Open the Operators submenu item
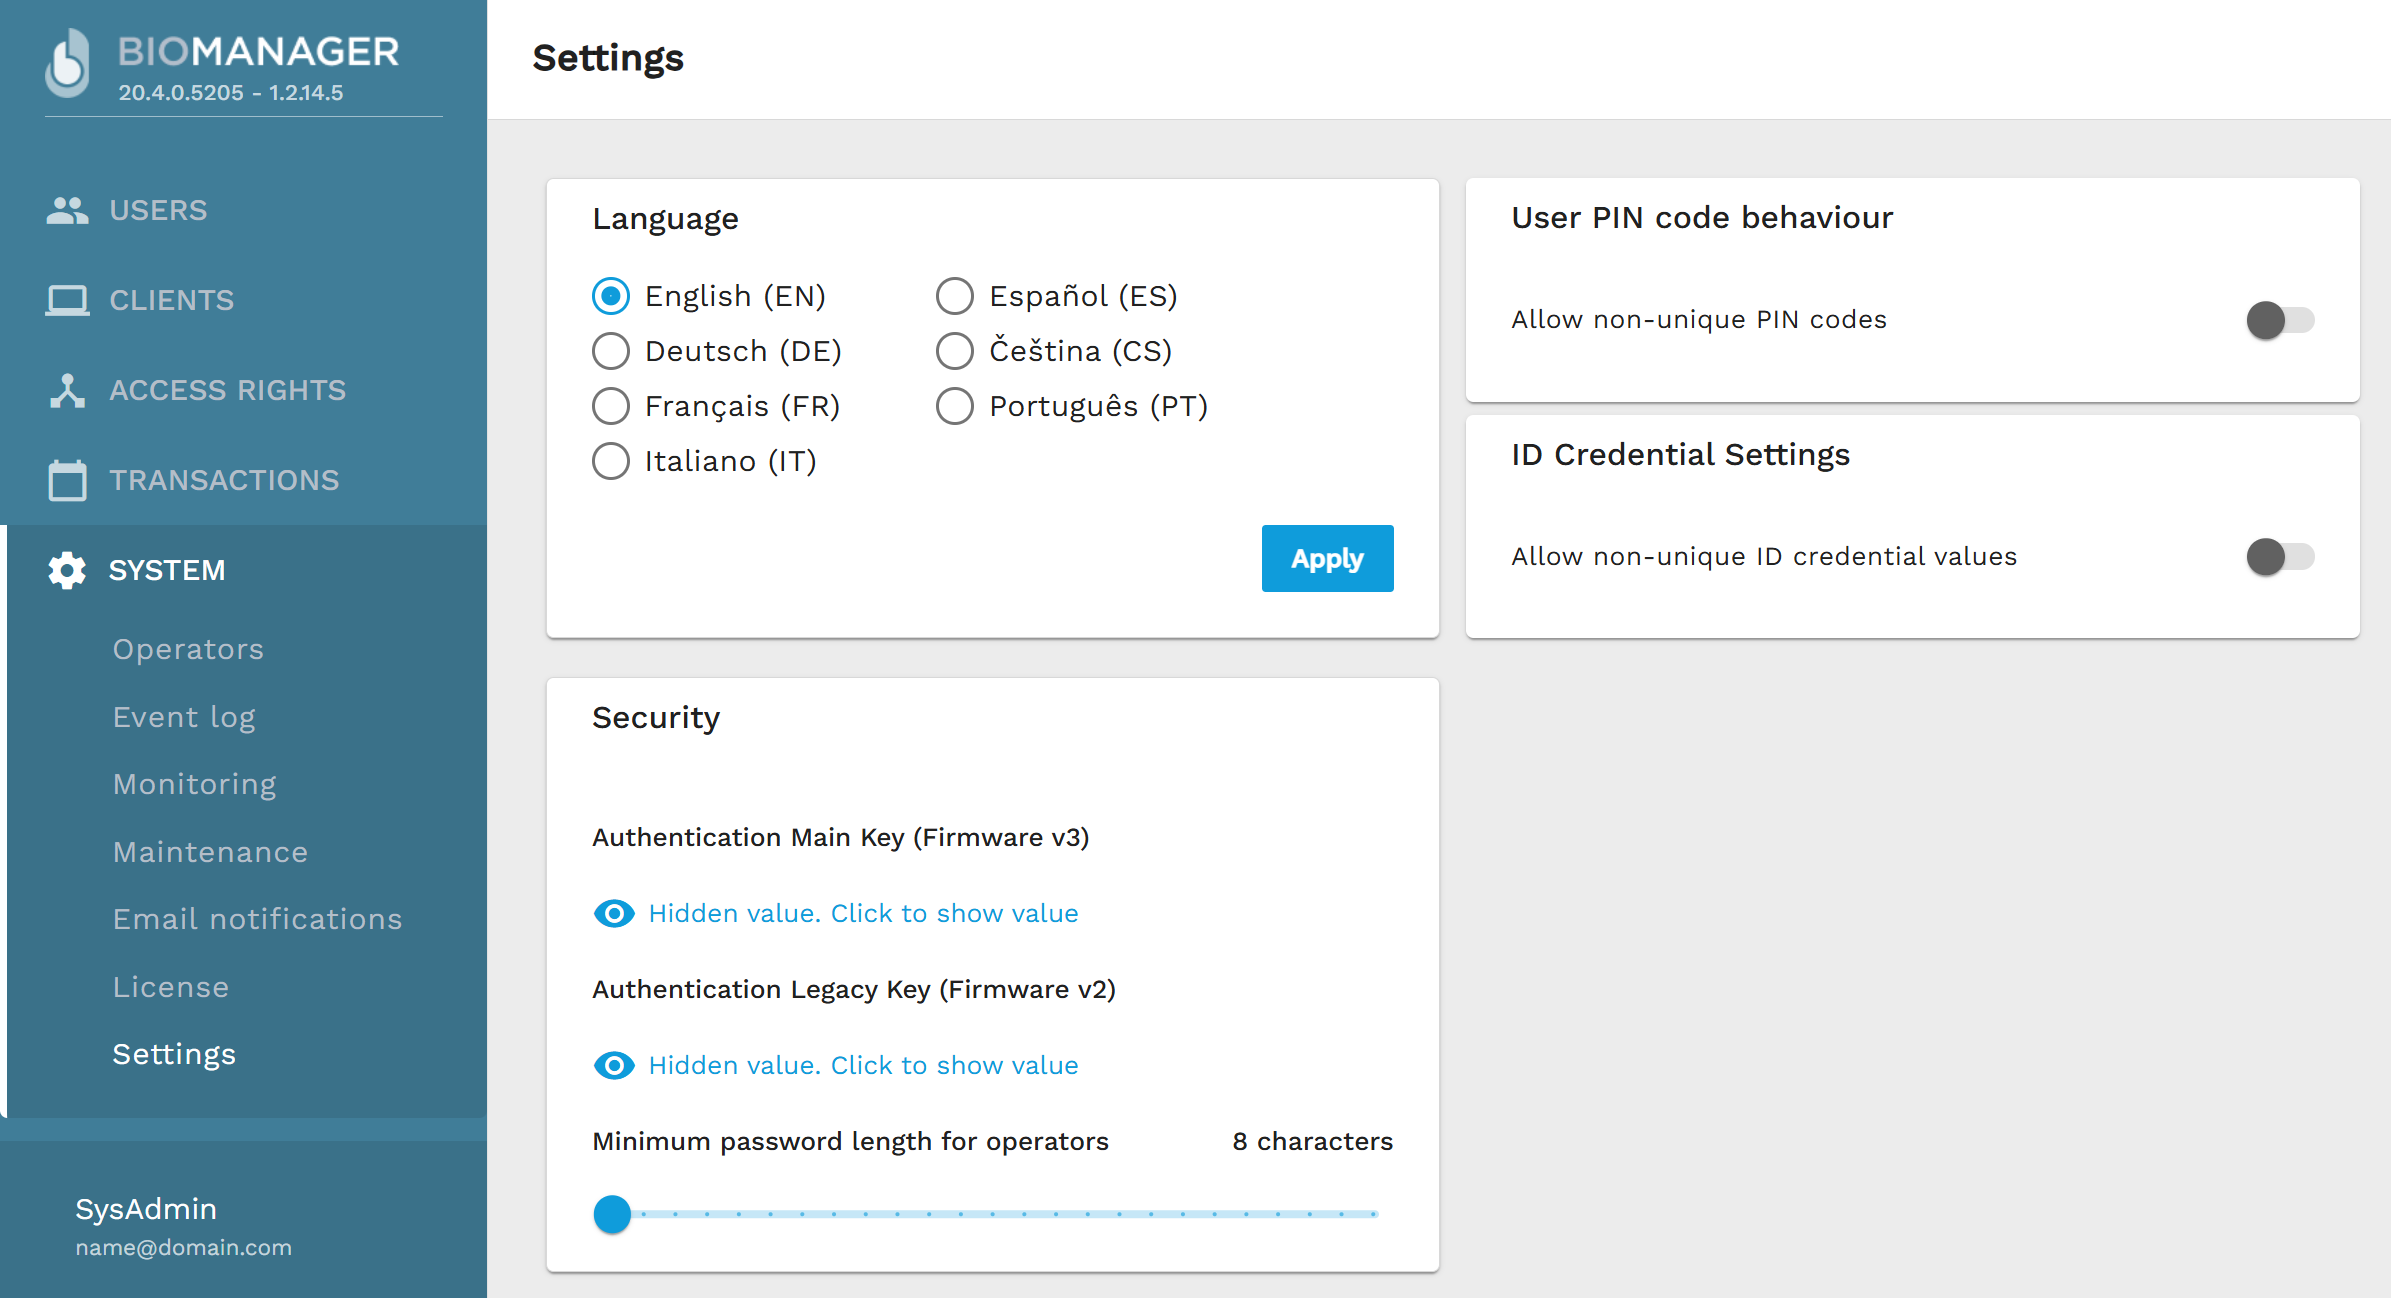The height and width of the screenshot is (1298, 2391). click(188, 649)
